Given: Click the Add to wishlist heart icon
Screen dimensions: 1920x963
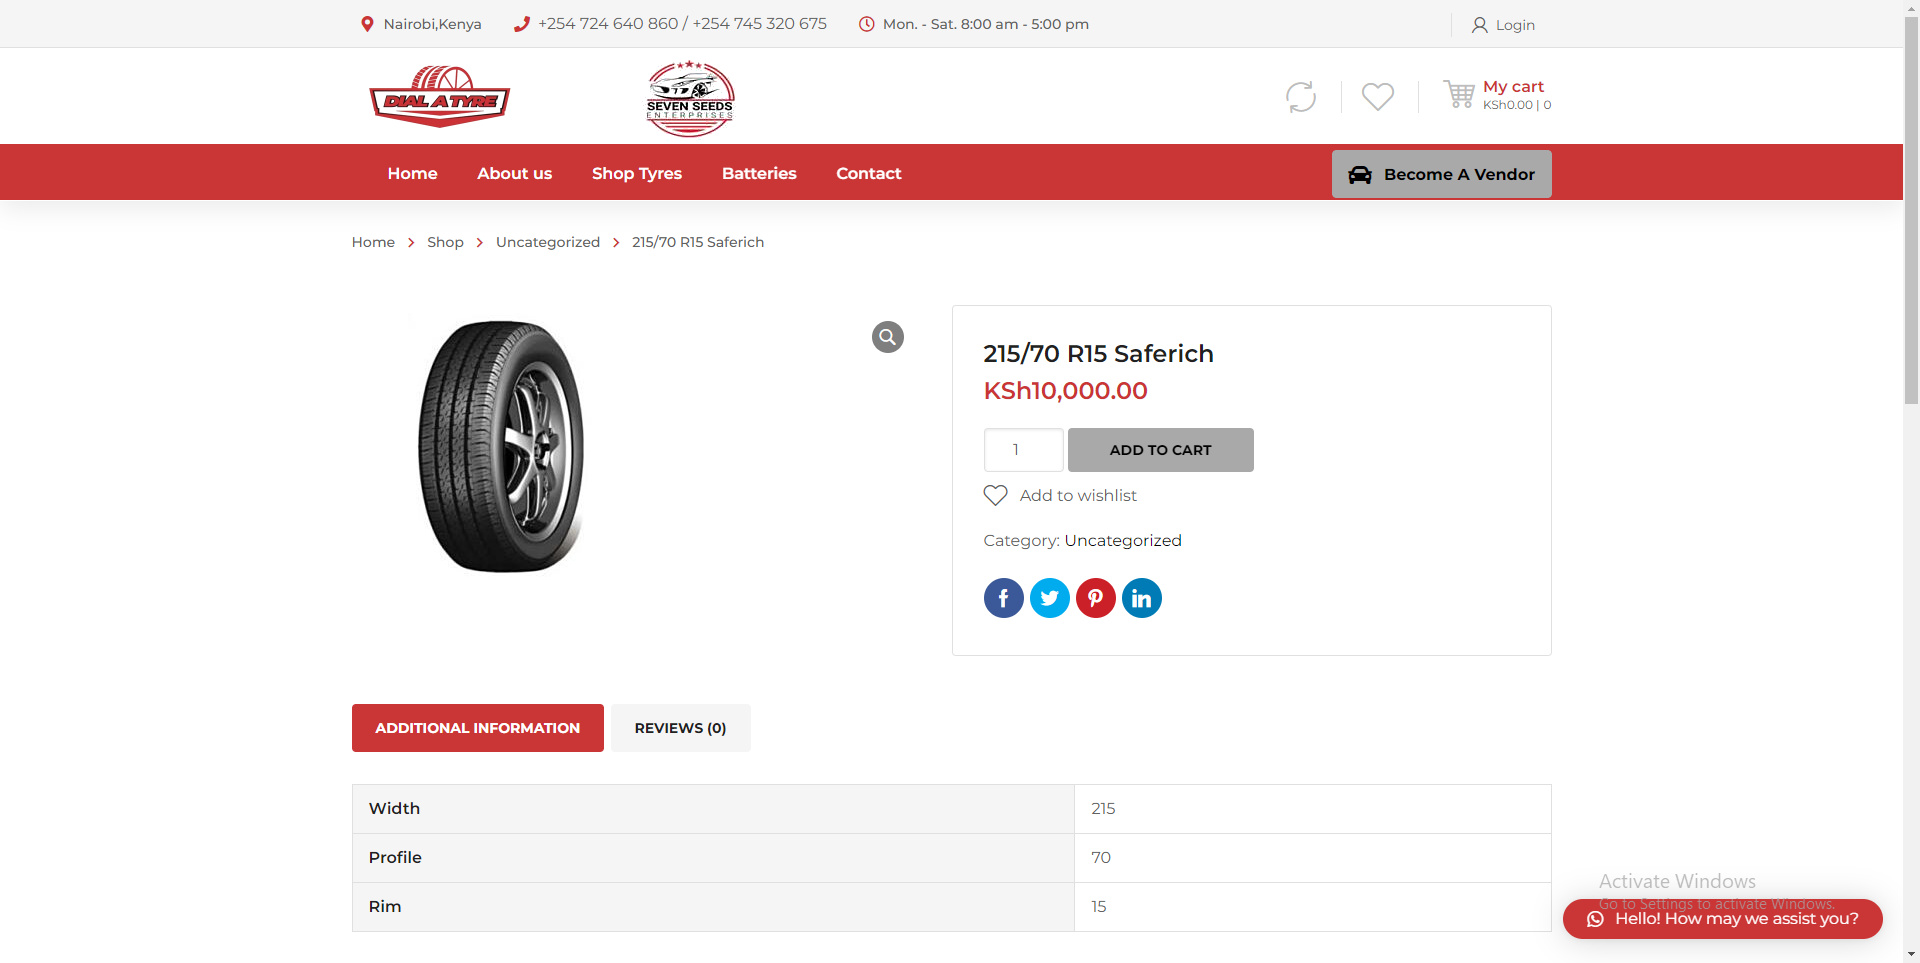Looking at the screenshot, I should (995, 495).
